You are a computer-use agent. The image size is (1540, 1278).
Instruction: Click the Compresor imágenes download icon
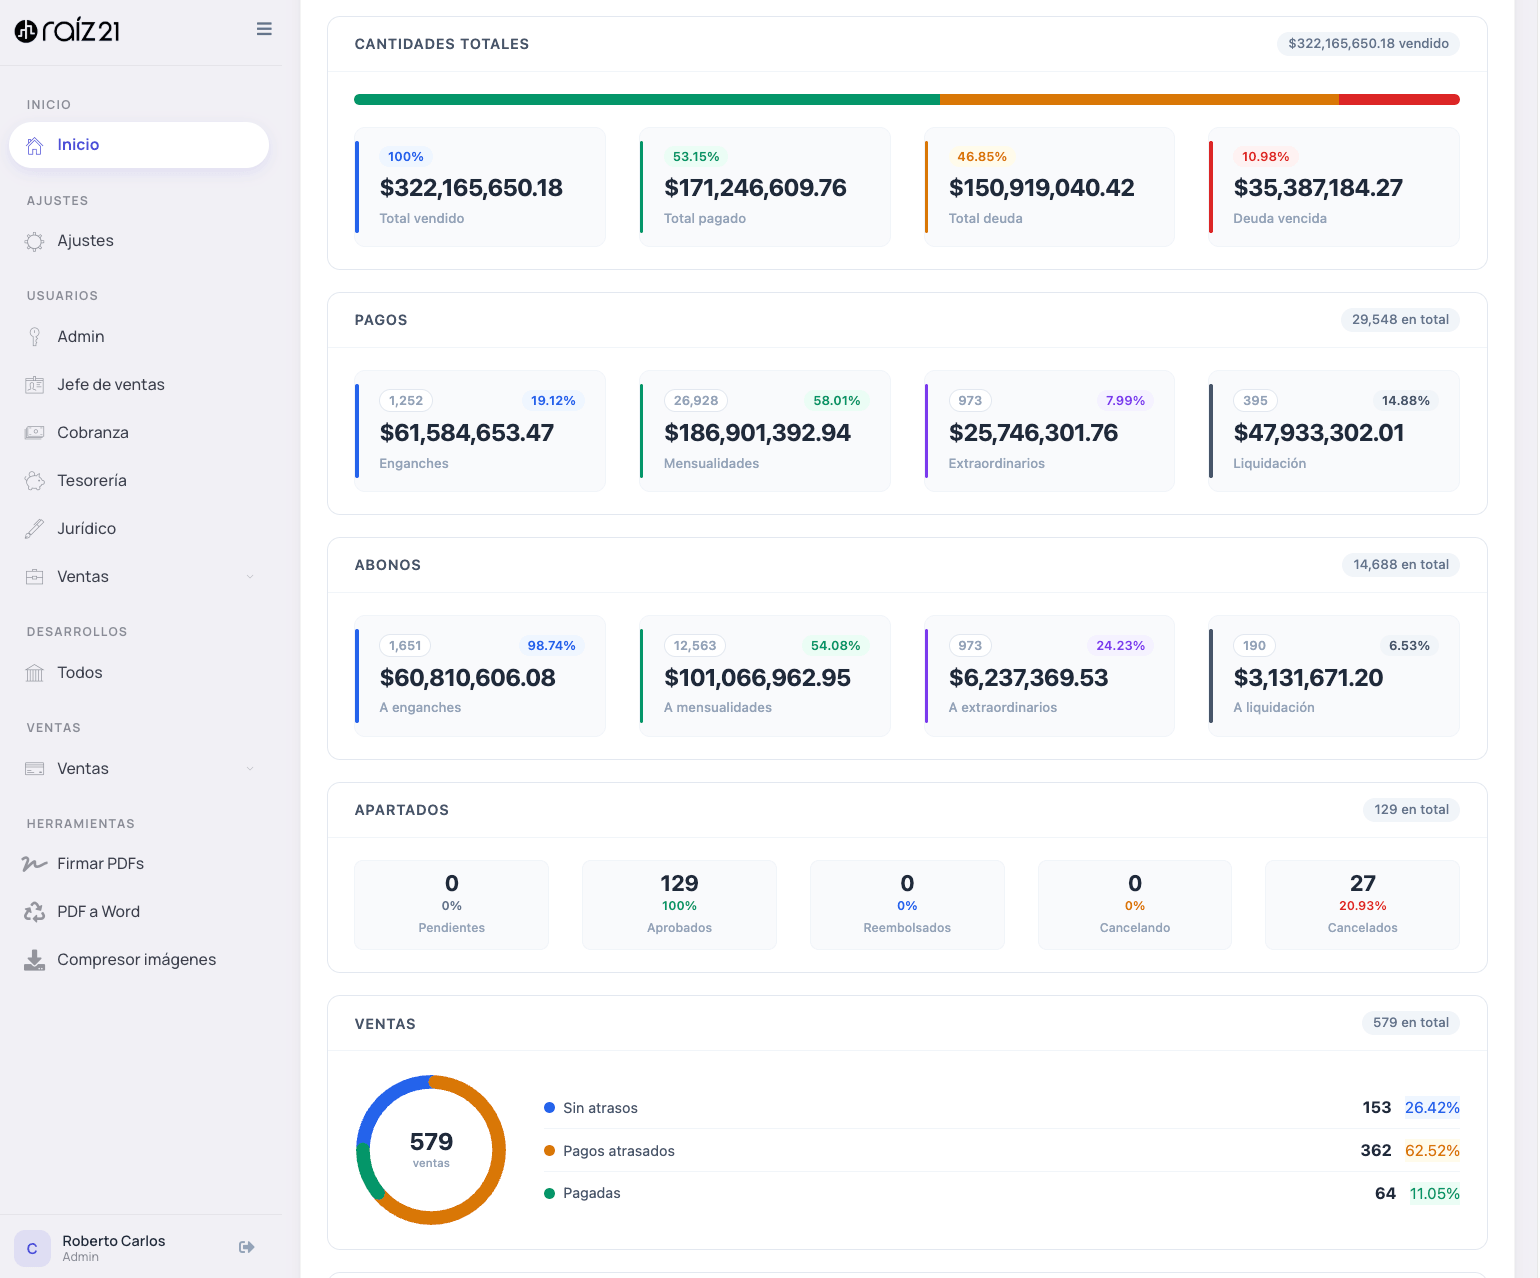[x=34, y=959]
